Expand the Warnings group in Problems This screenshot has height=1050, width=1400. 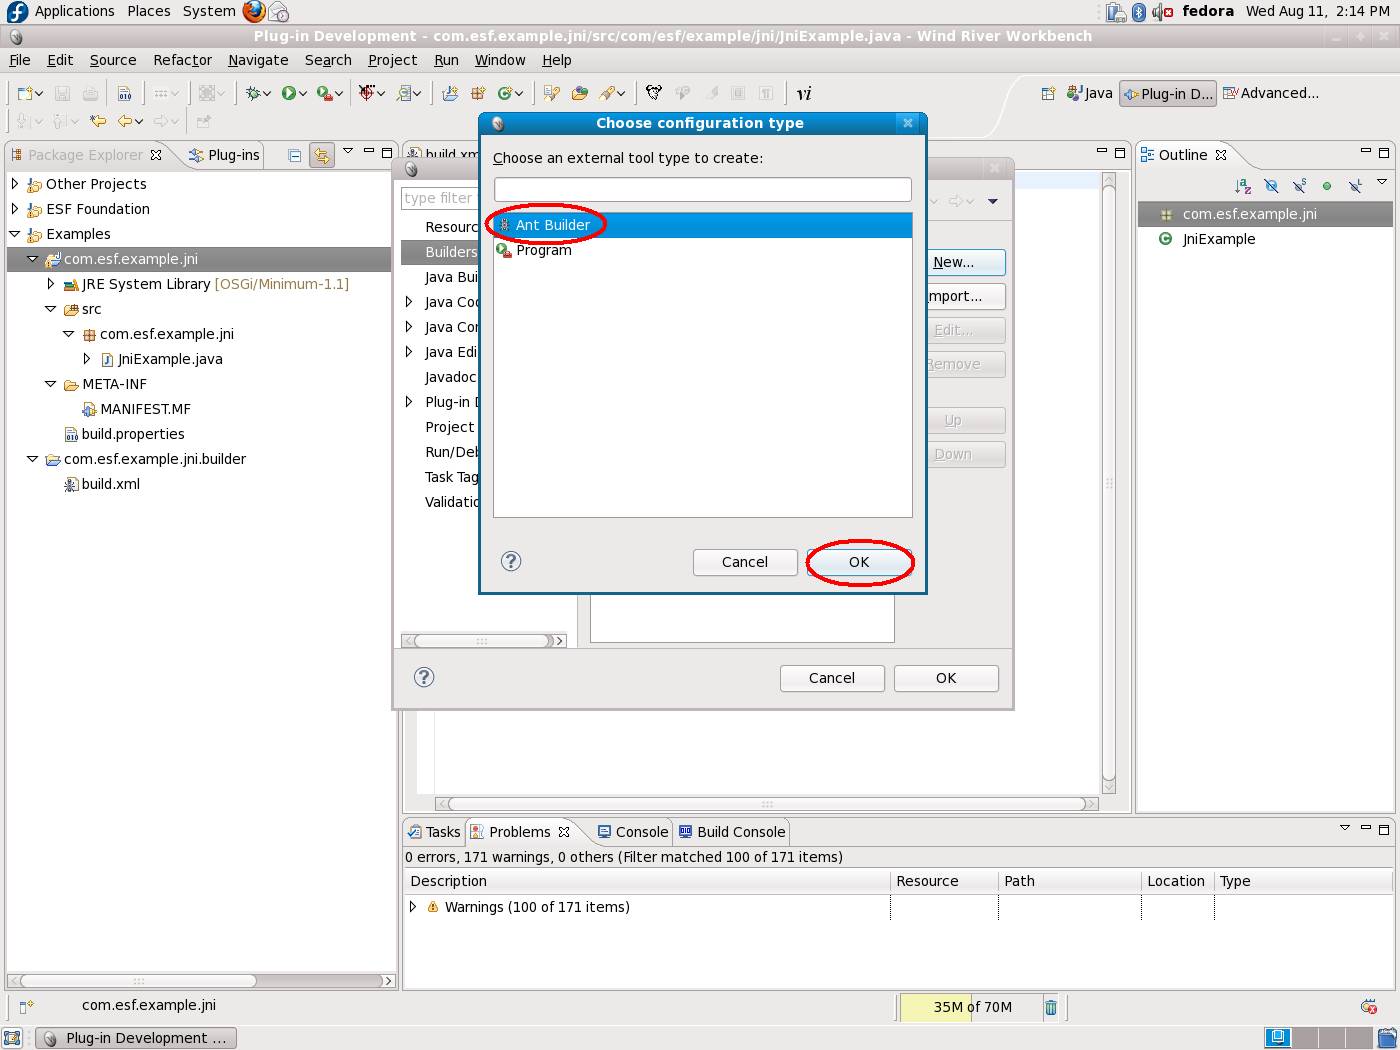413,907
